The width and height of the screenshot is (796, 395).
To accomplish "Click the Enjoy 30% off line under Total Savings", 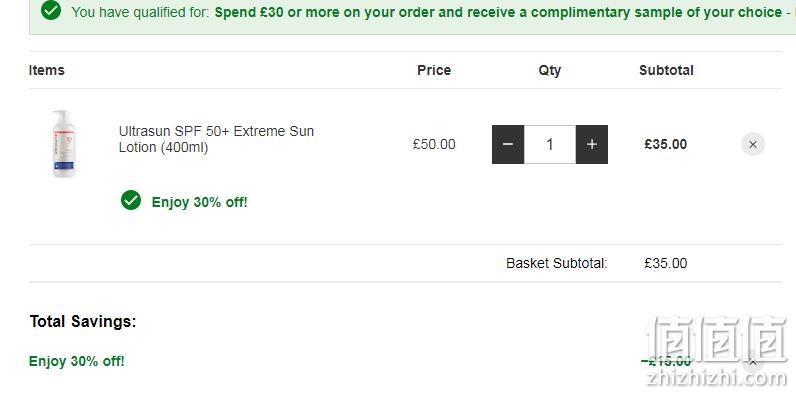I will [x=77, y=361].
